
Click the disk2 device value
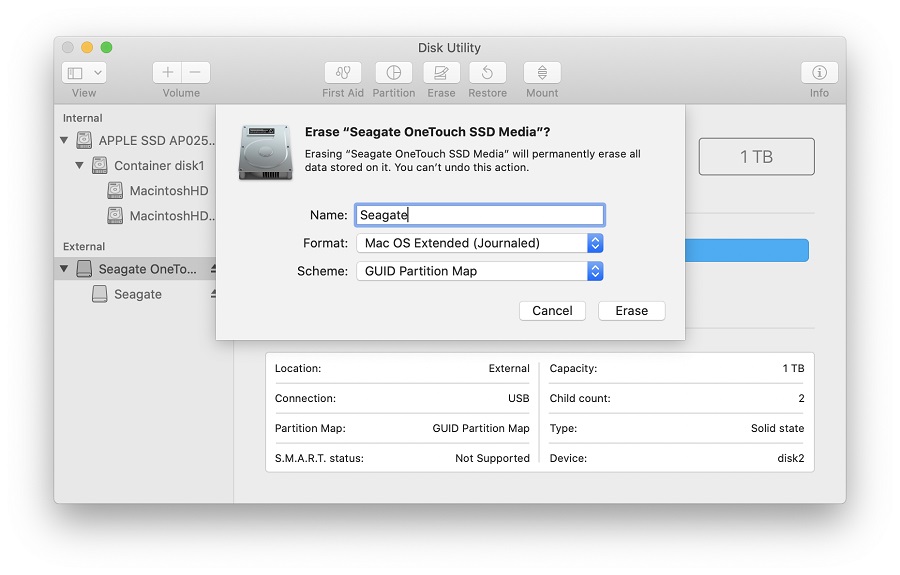pyautogui.click(x=790, y=458)
